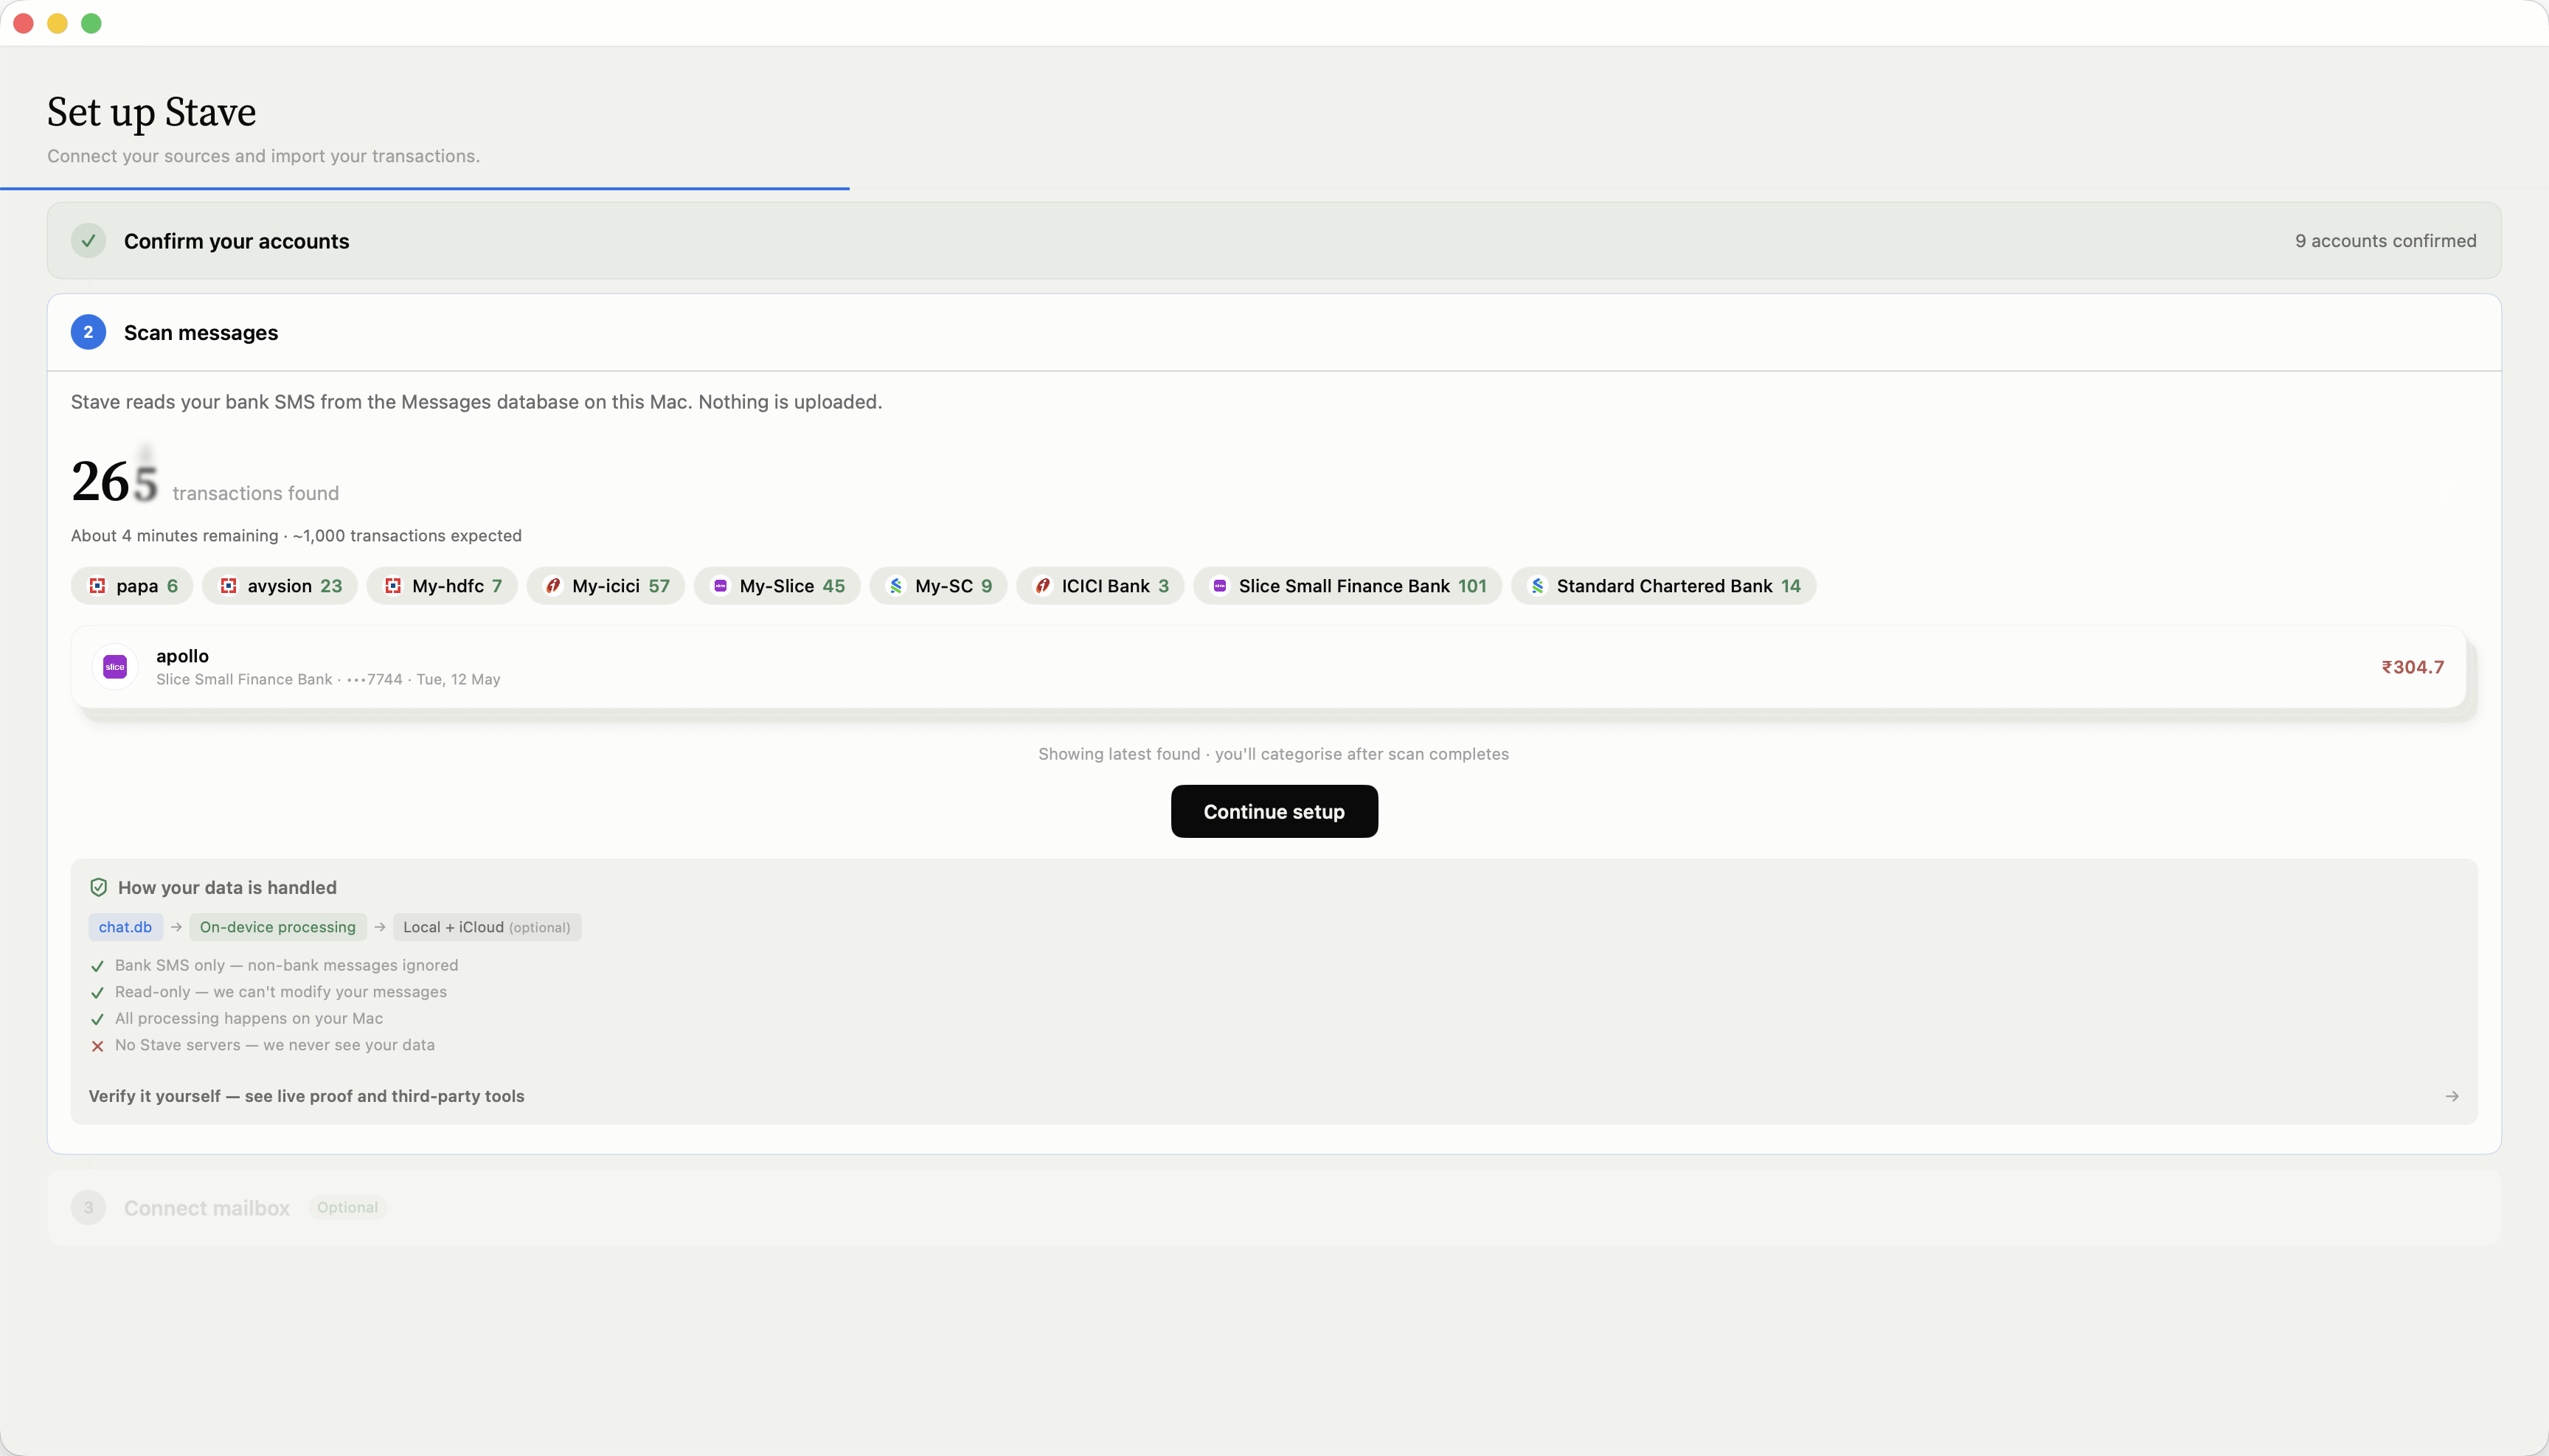The height and width of the screenshot is (1456, 2549).
Task: Click the ₹304.7 amount
Action: pos(2412,667)
